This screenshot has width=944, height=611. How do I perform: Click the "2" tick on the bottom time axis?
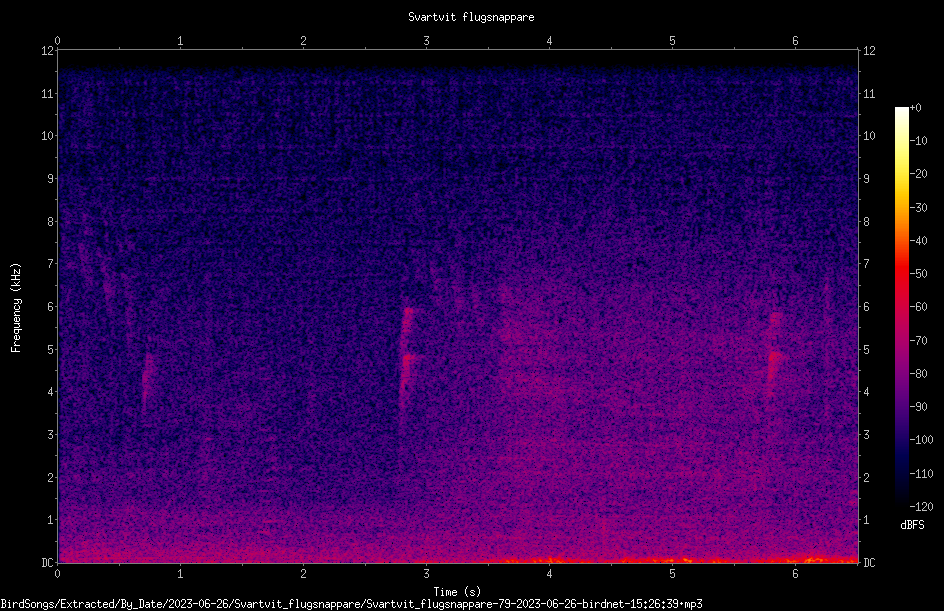point(303,574)
